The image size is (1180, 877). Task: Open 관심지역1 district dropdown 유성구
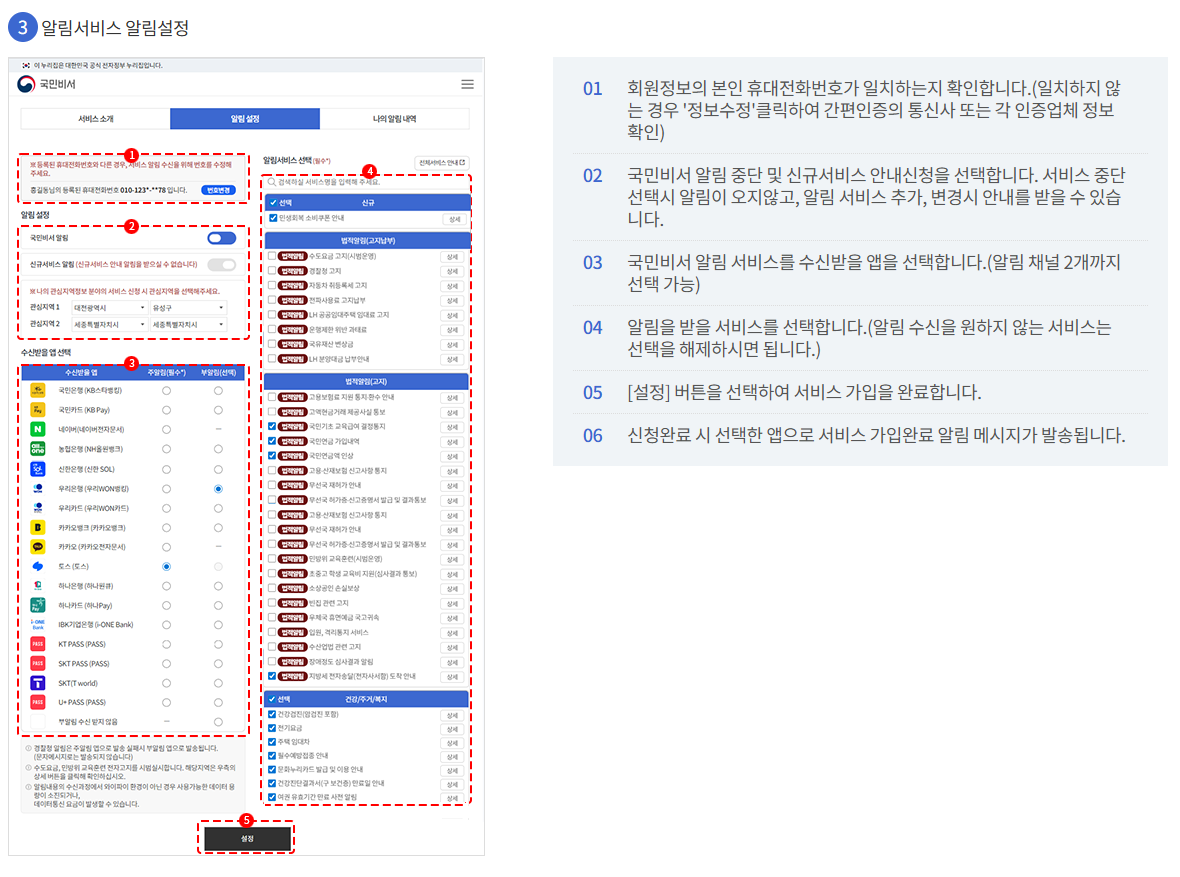click(x=188, y=308)
